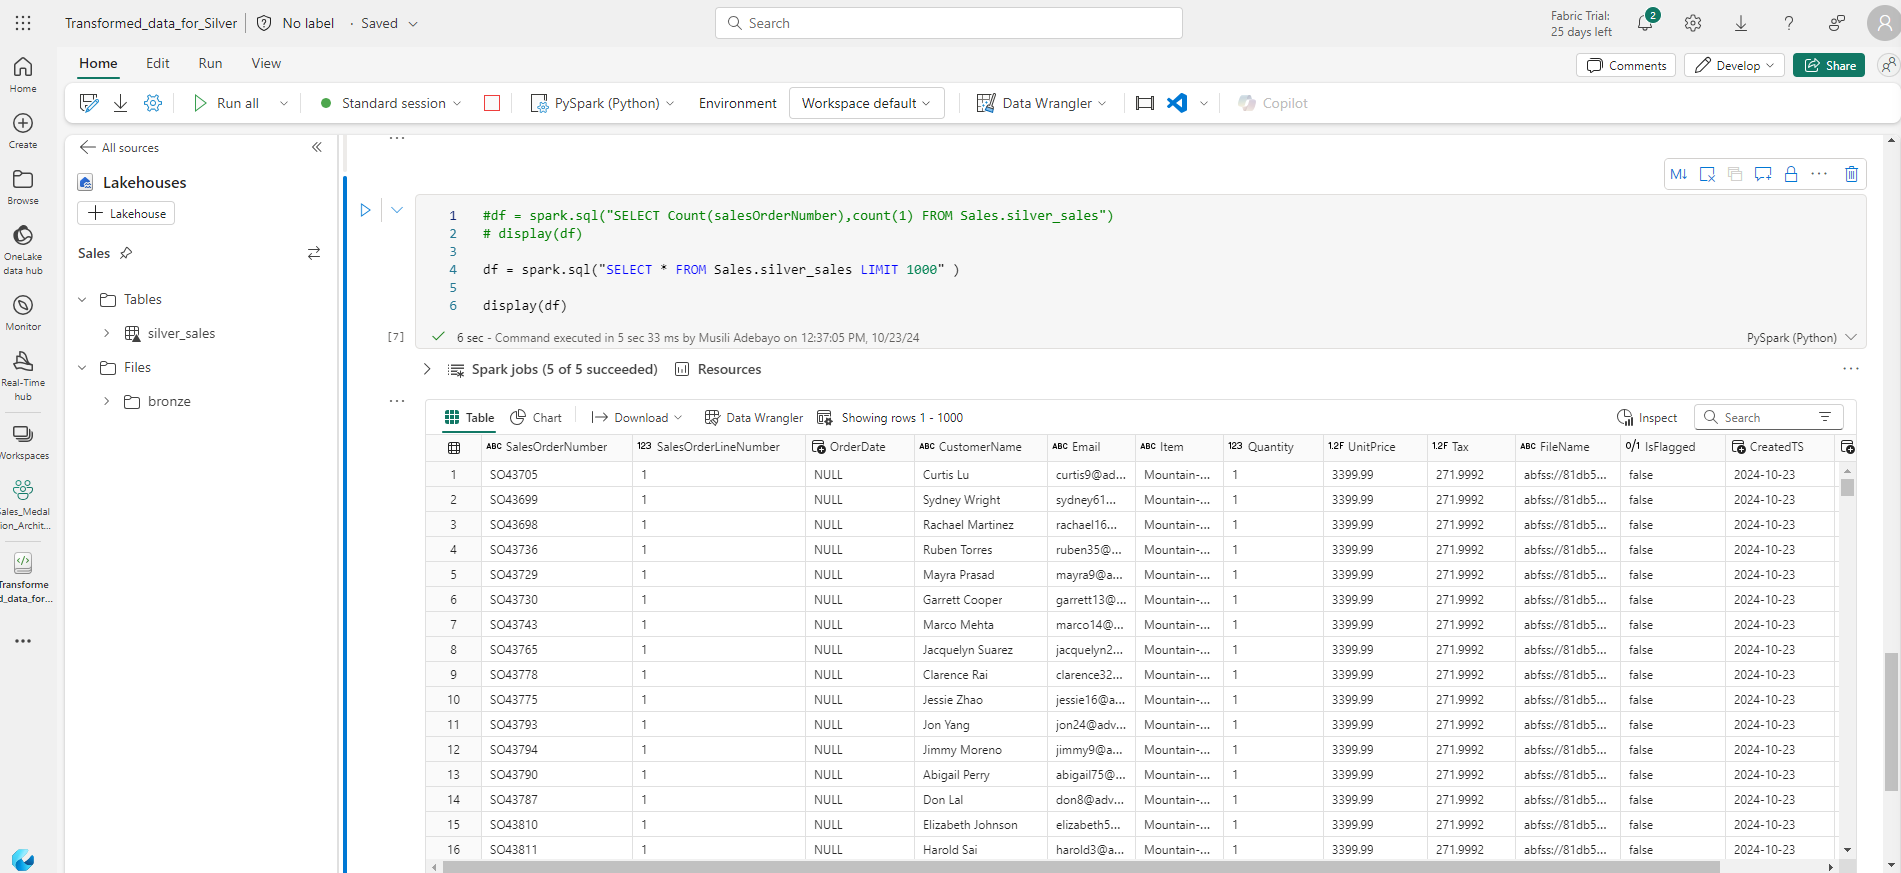Stop the session with the red square
1901x873 pixels.
pos(492,103)
